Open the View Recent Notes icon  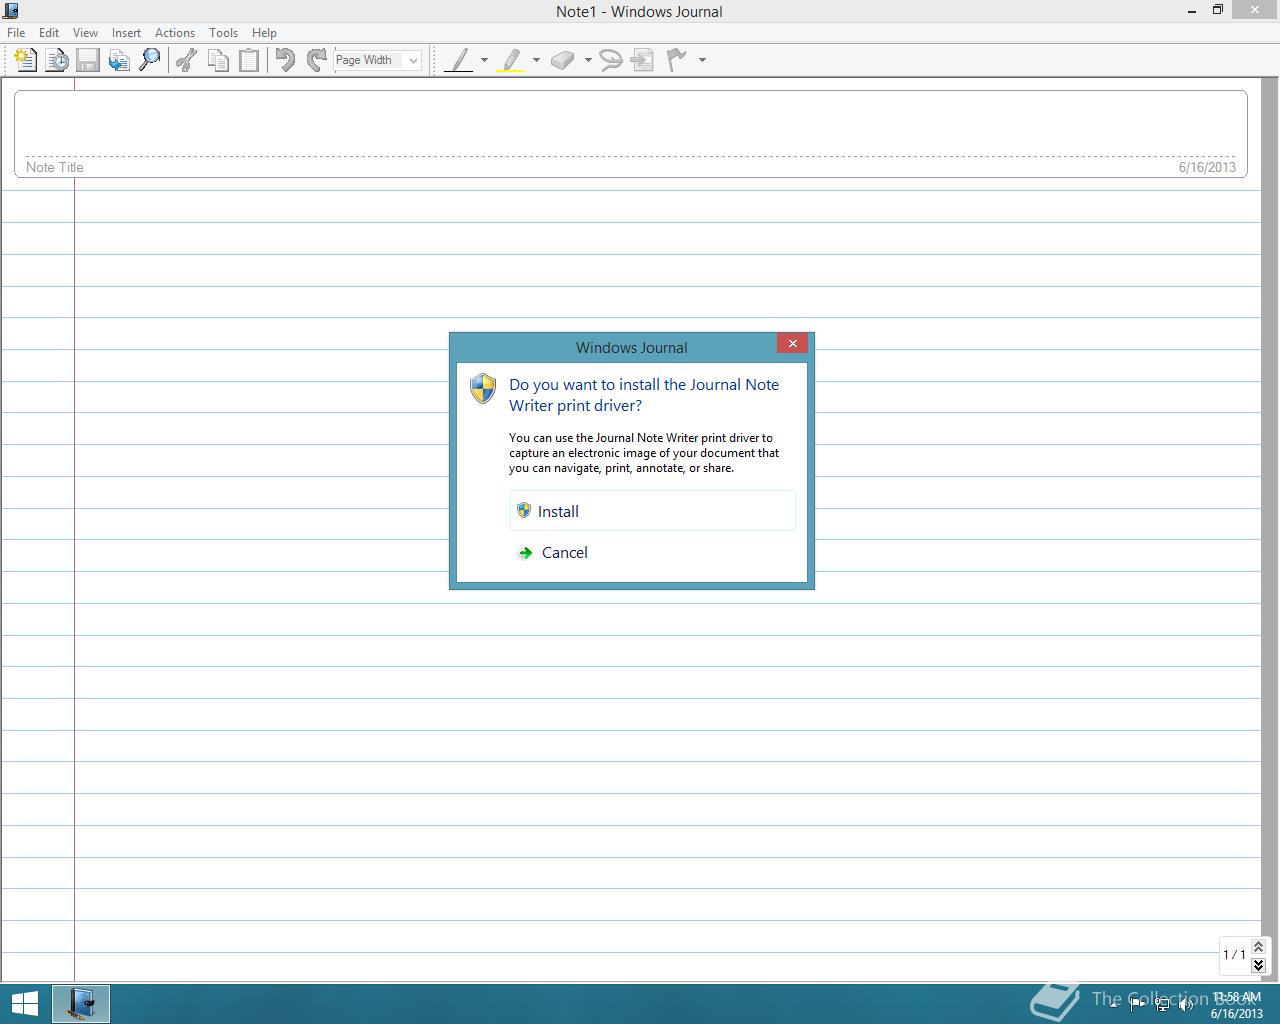57,60
